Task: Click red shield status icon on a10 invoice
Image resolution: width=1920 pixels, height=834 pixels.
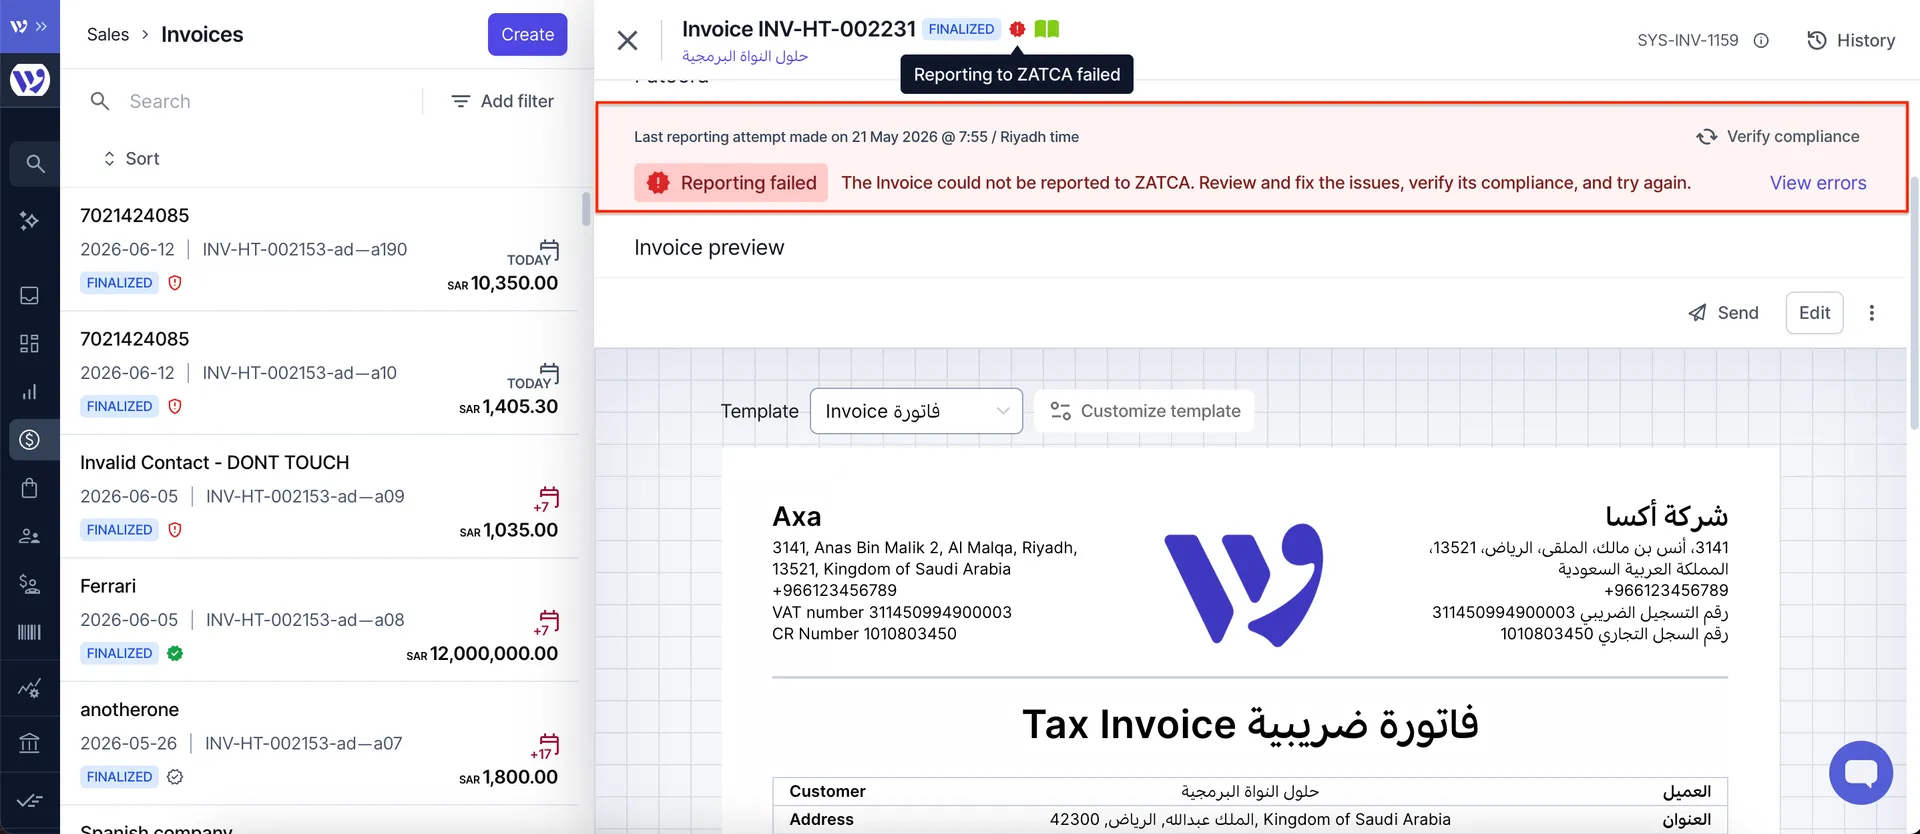Action: pyautogui.click(x=175, y=406)
